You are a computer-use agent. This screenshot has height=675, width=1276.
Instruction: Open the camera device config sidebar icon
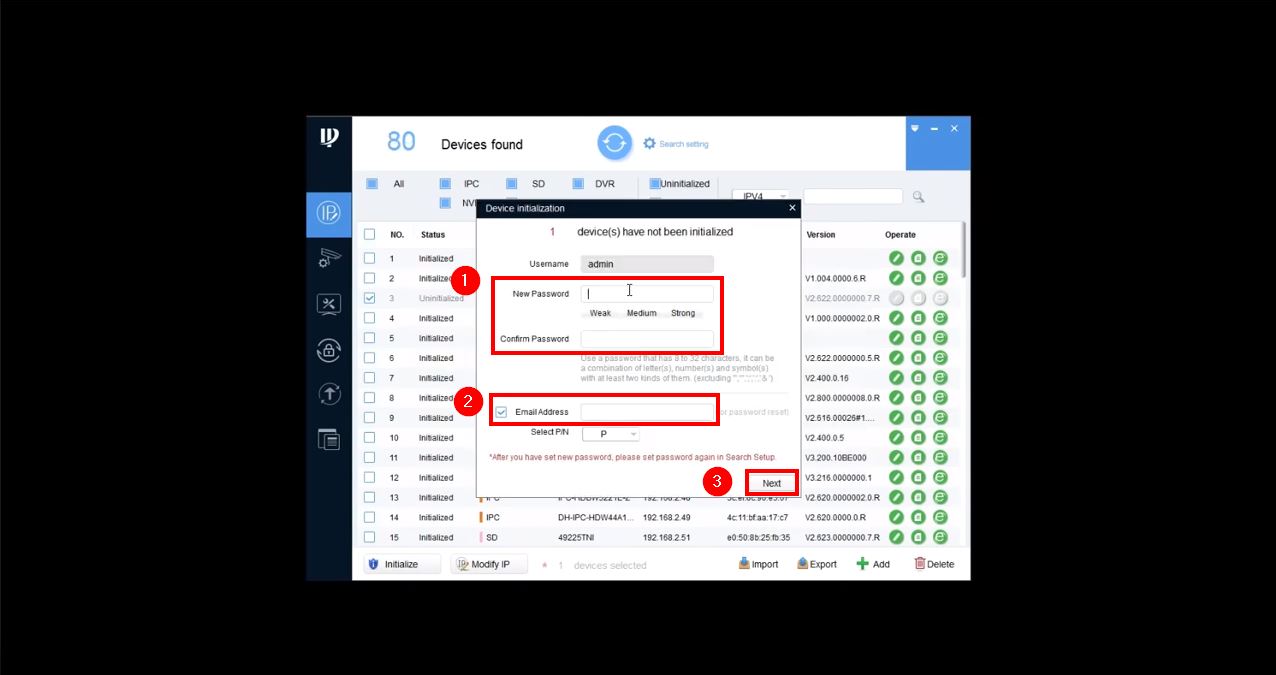point(329,258)
